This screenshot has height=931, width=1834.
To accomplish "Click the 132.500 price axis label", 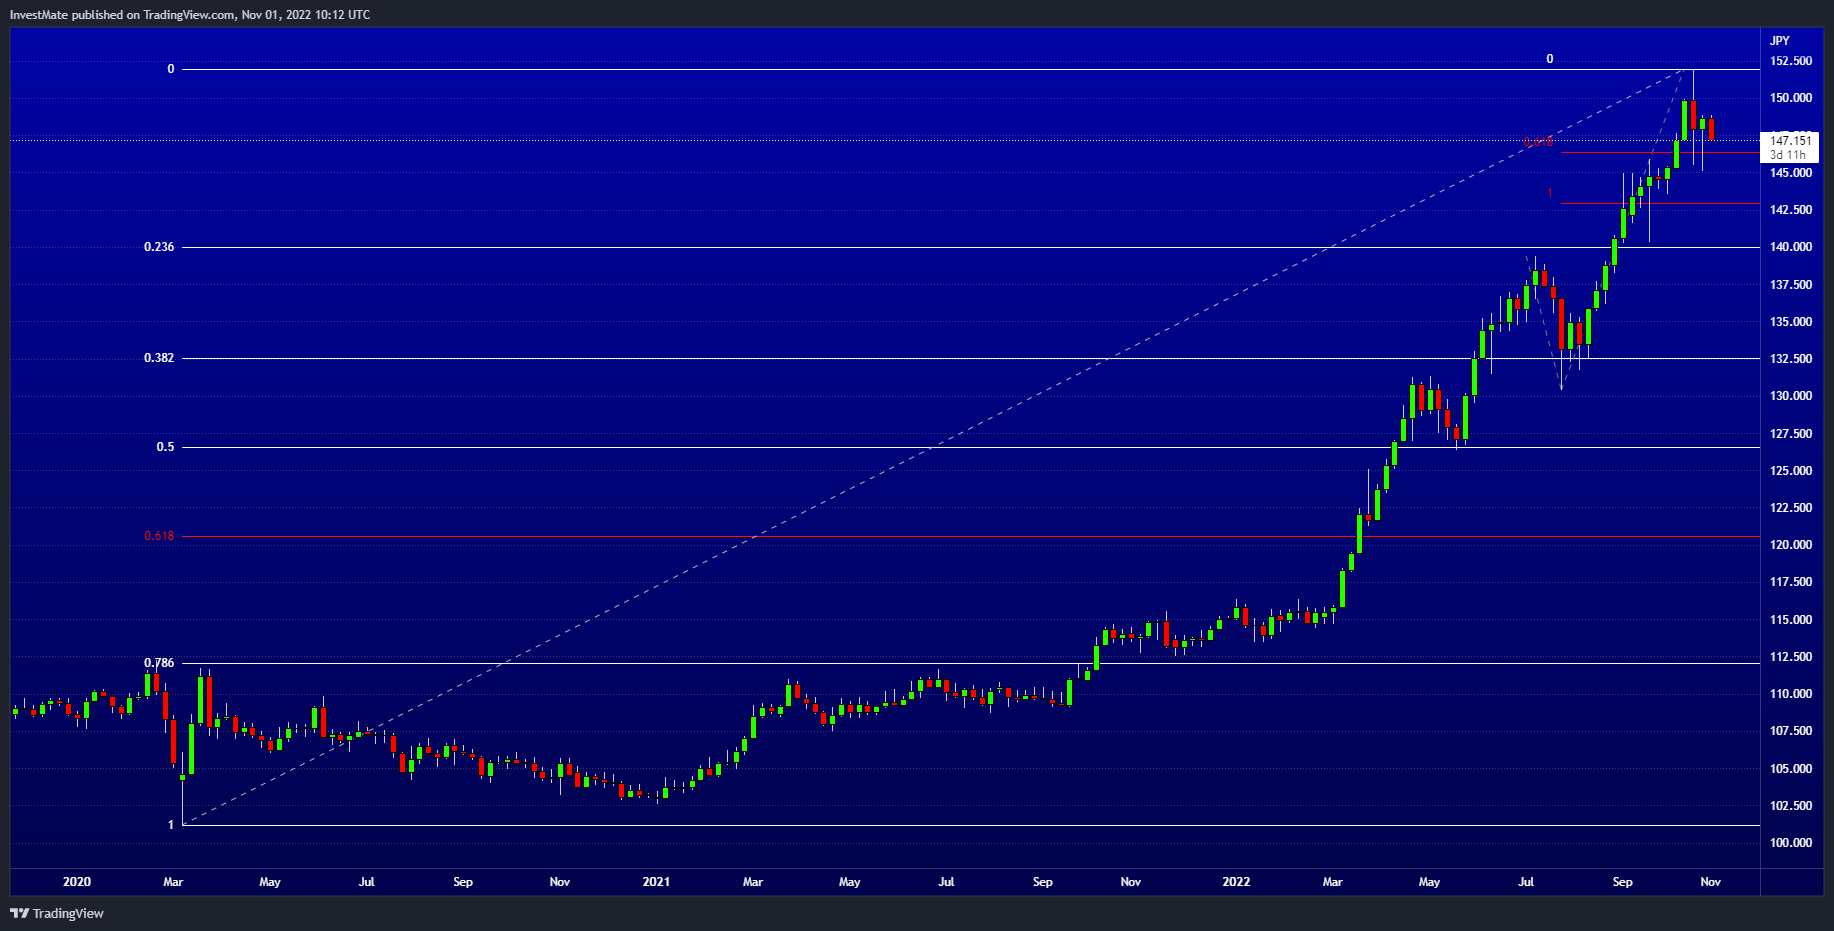I will pos(1790,359).
